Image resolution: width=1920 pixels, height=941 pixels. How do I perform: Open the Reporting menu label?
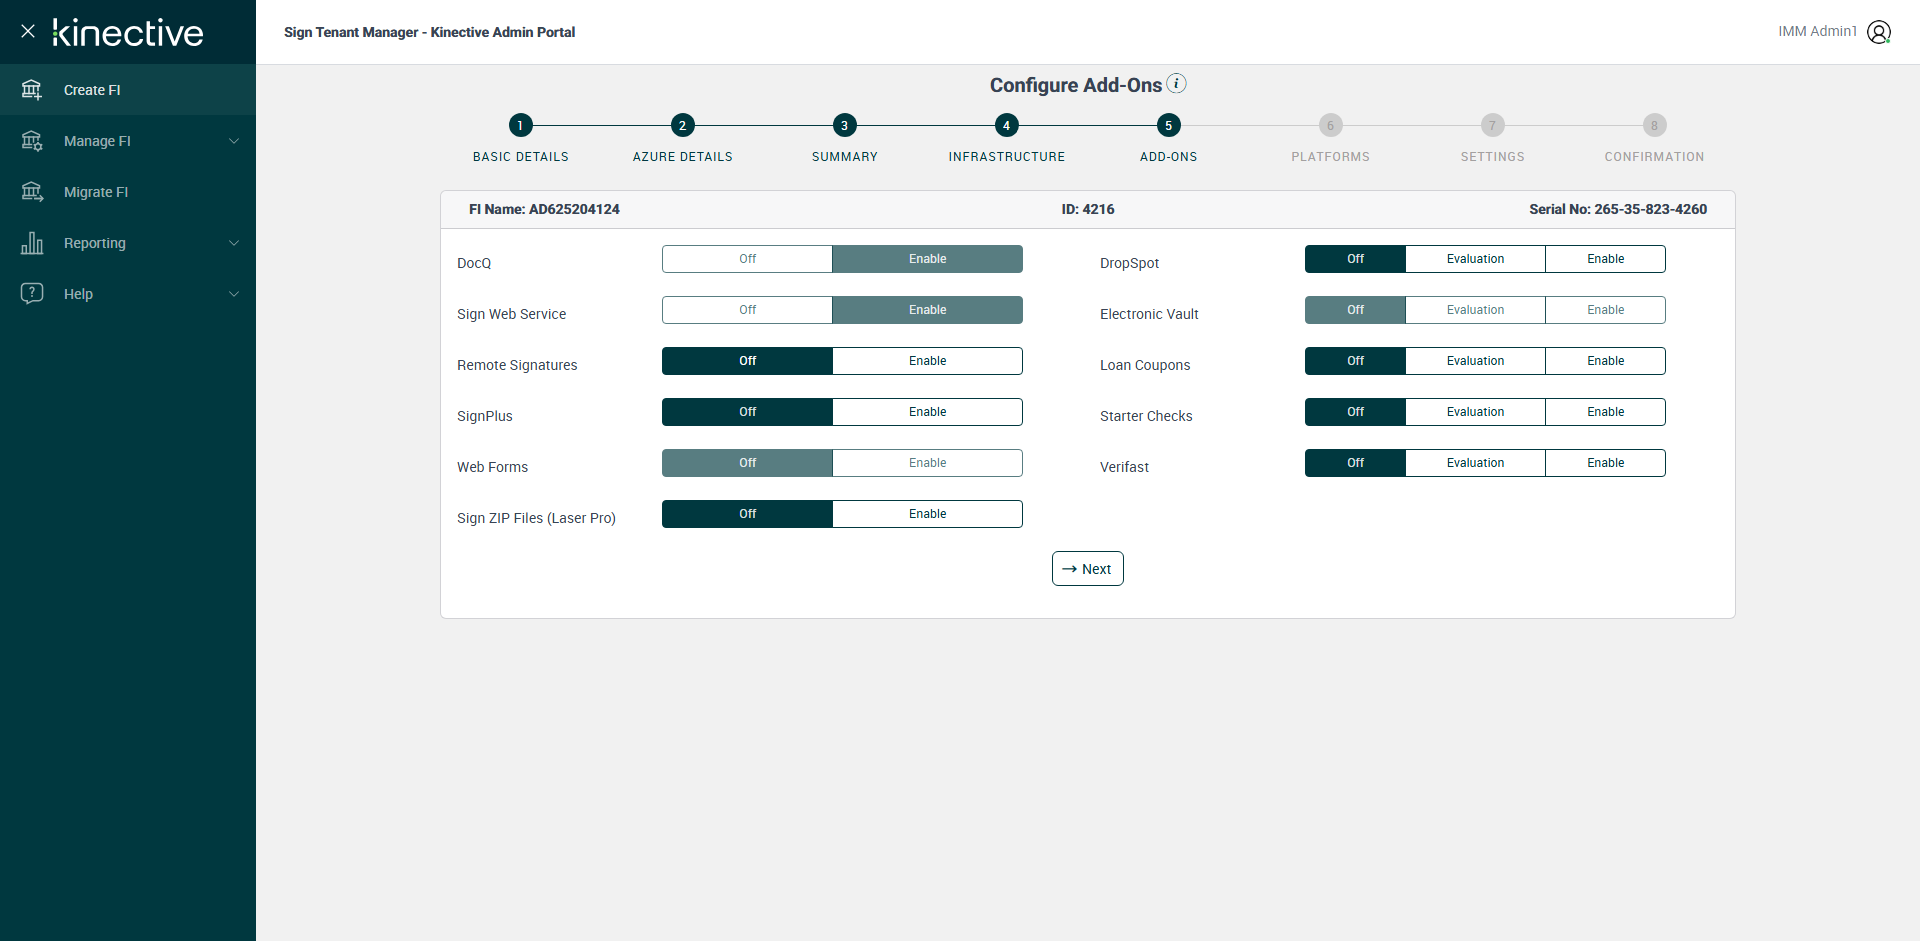coord(95,243)
